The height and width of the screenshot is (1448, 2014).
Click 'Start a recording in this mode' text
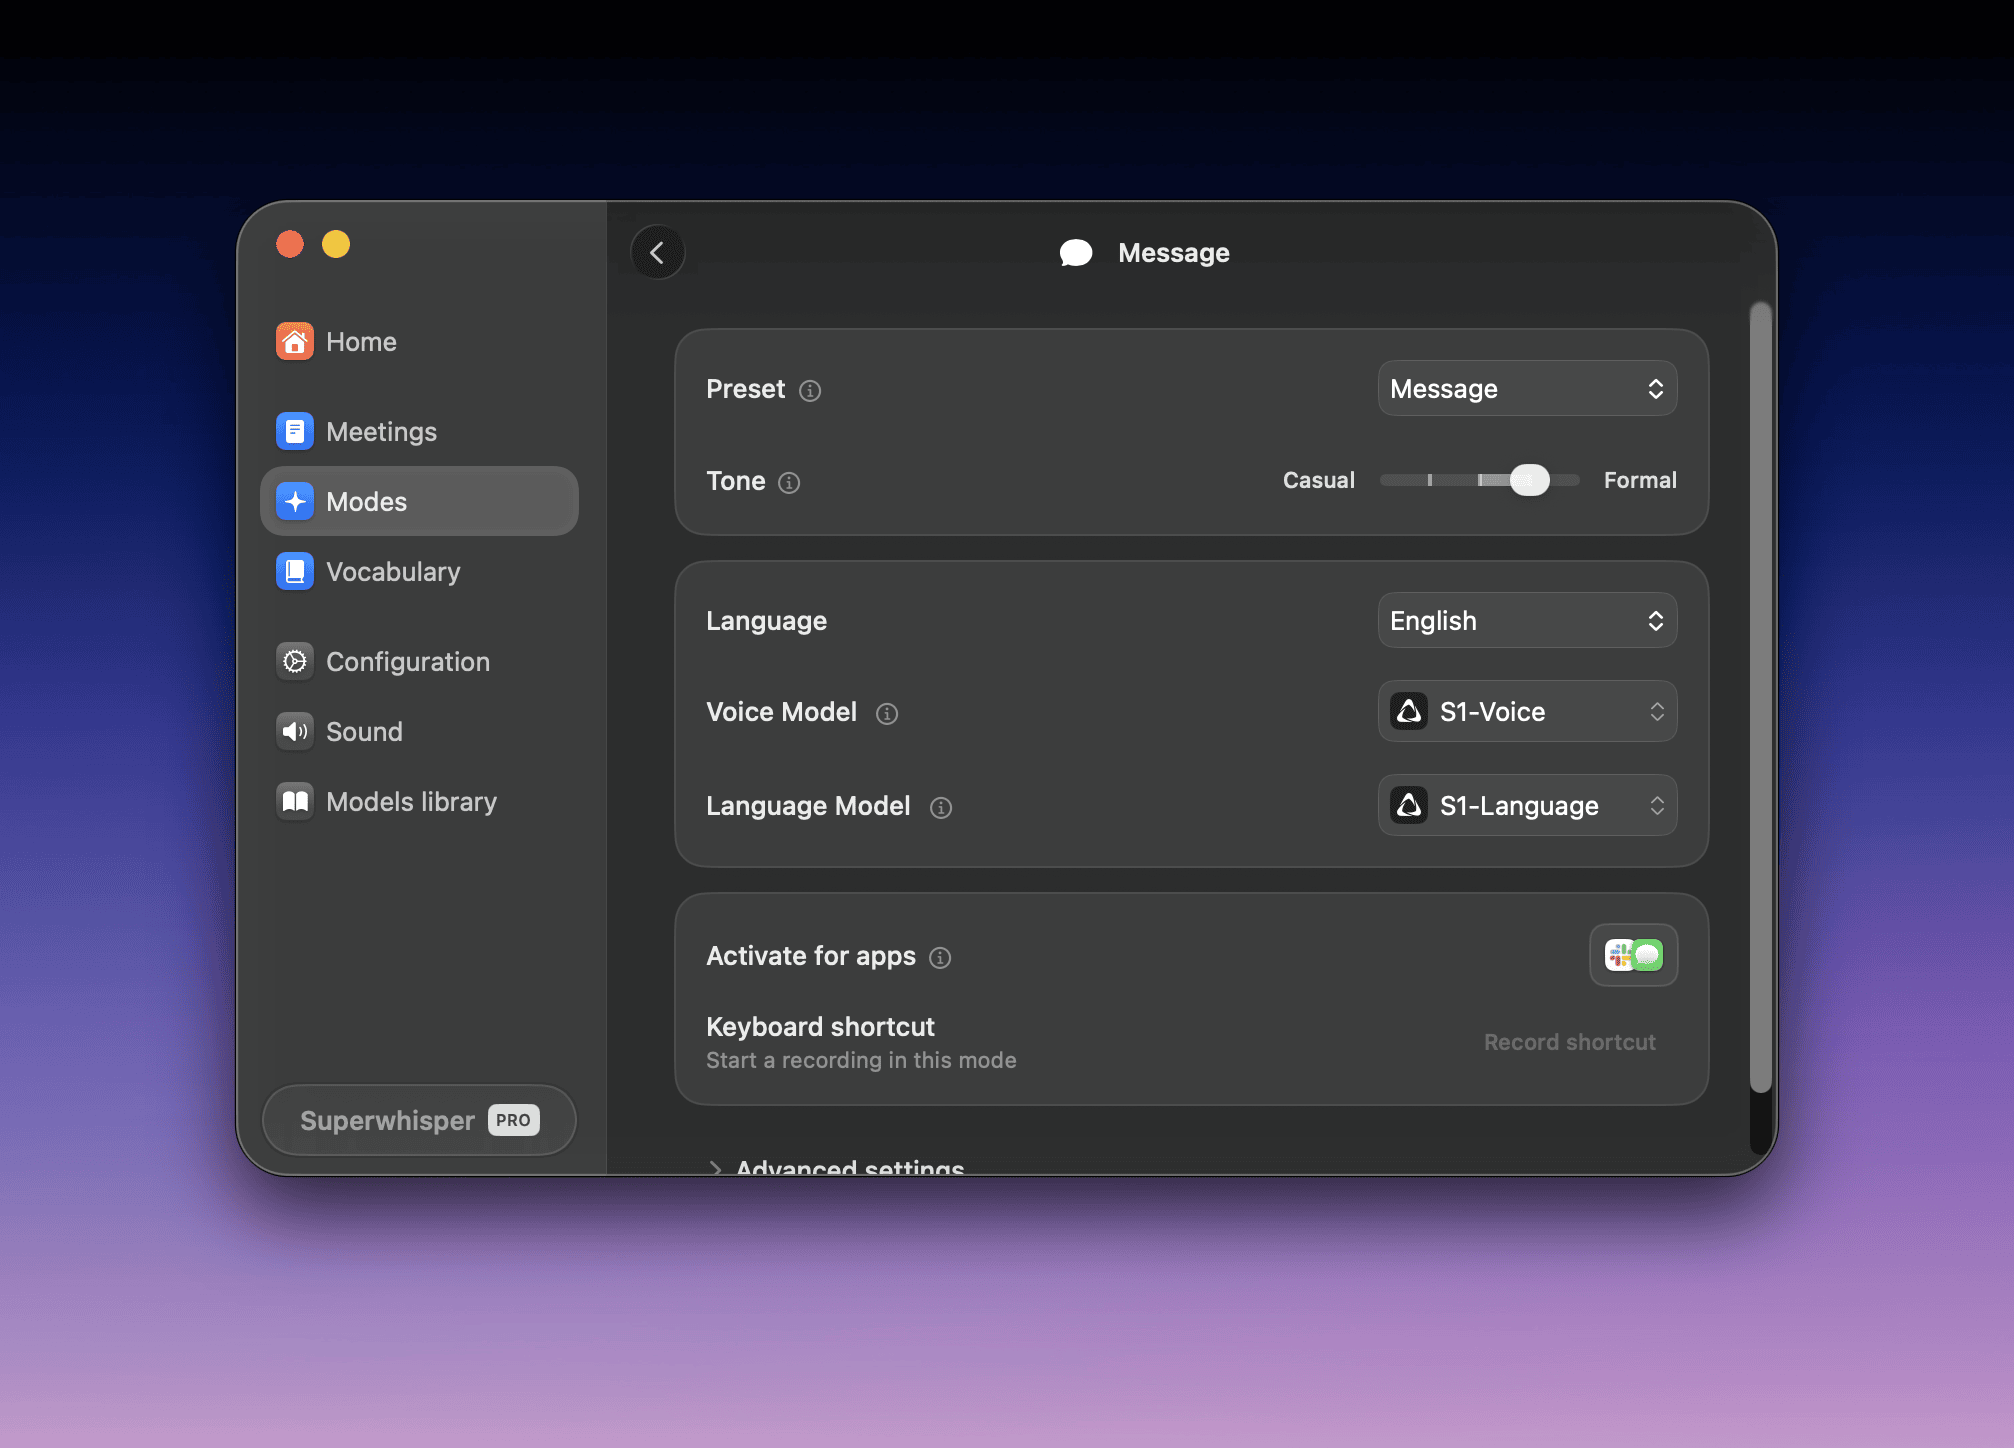(861, 1061)
